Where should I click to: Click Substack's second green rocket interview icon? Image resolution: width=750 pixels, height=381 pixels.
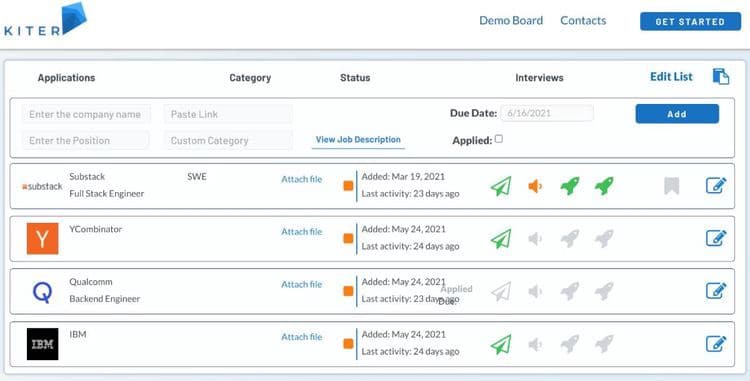coord(604,186)
